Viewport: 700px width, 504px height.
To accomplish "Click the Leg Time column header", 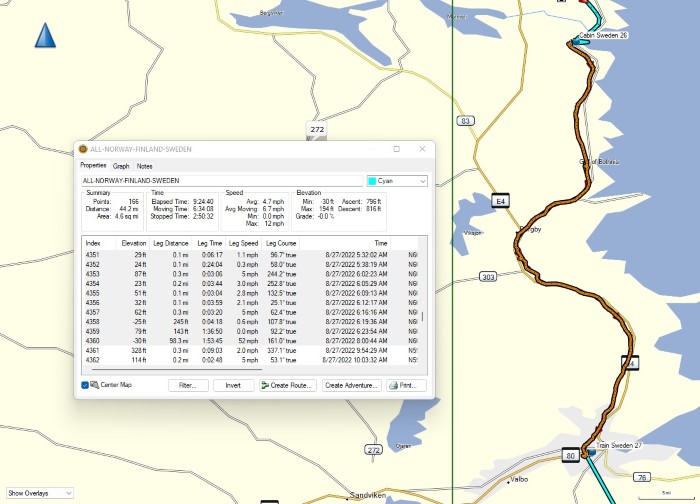I will (209, 243).
